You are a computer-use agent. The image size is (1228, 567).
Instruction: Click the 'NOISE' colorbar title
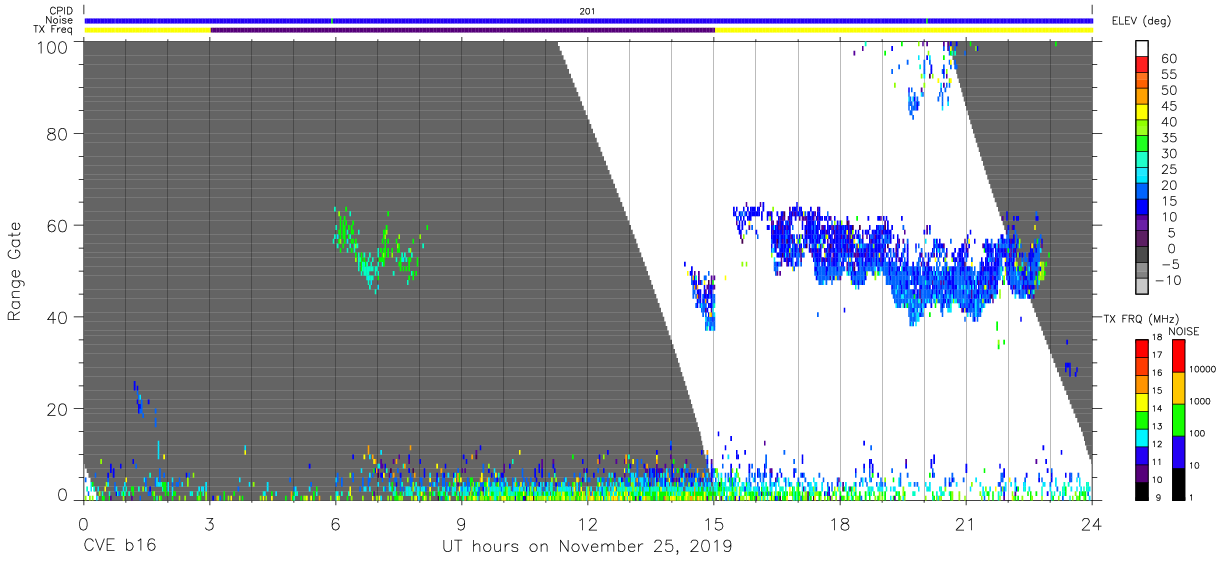(1182, 331)
